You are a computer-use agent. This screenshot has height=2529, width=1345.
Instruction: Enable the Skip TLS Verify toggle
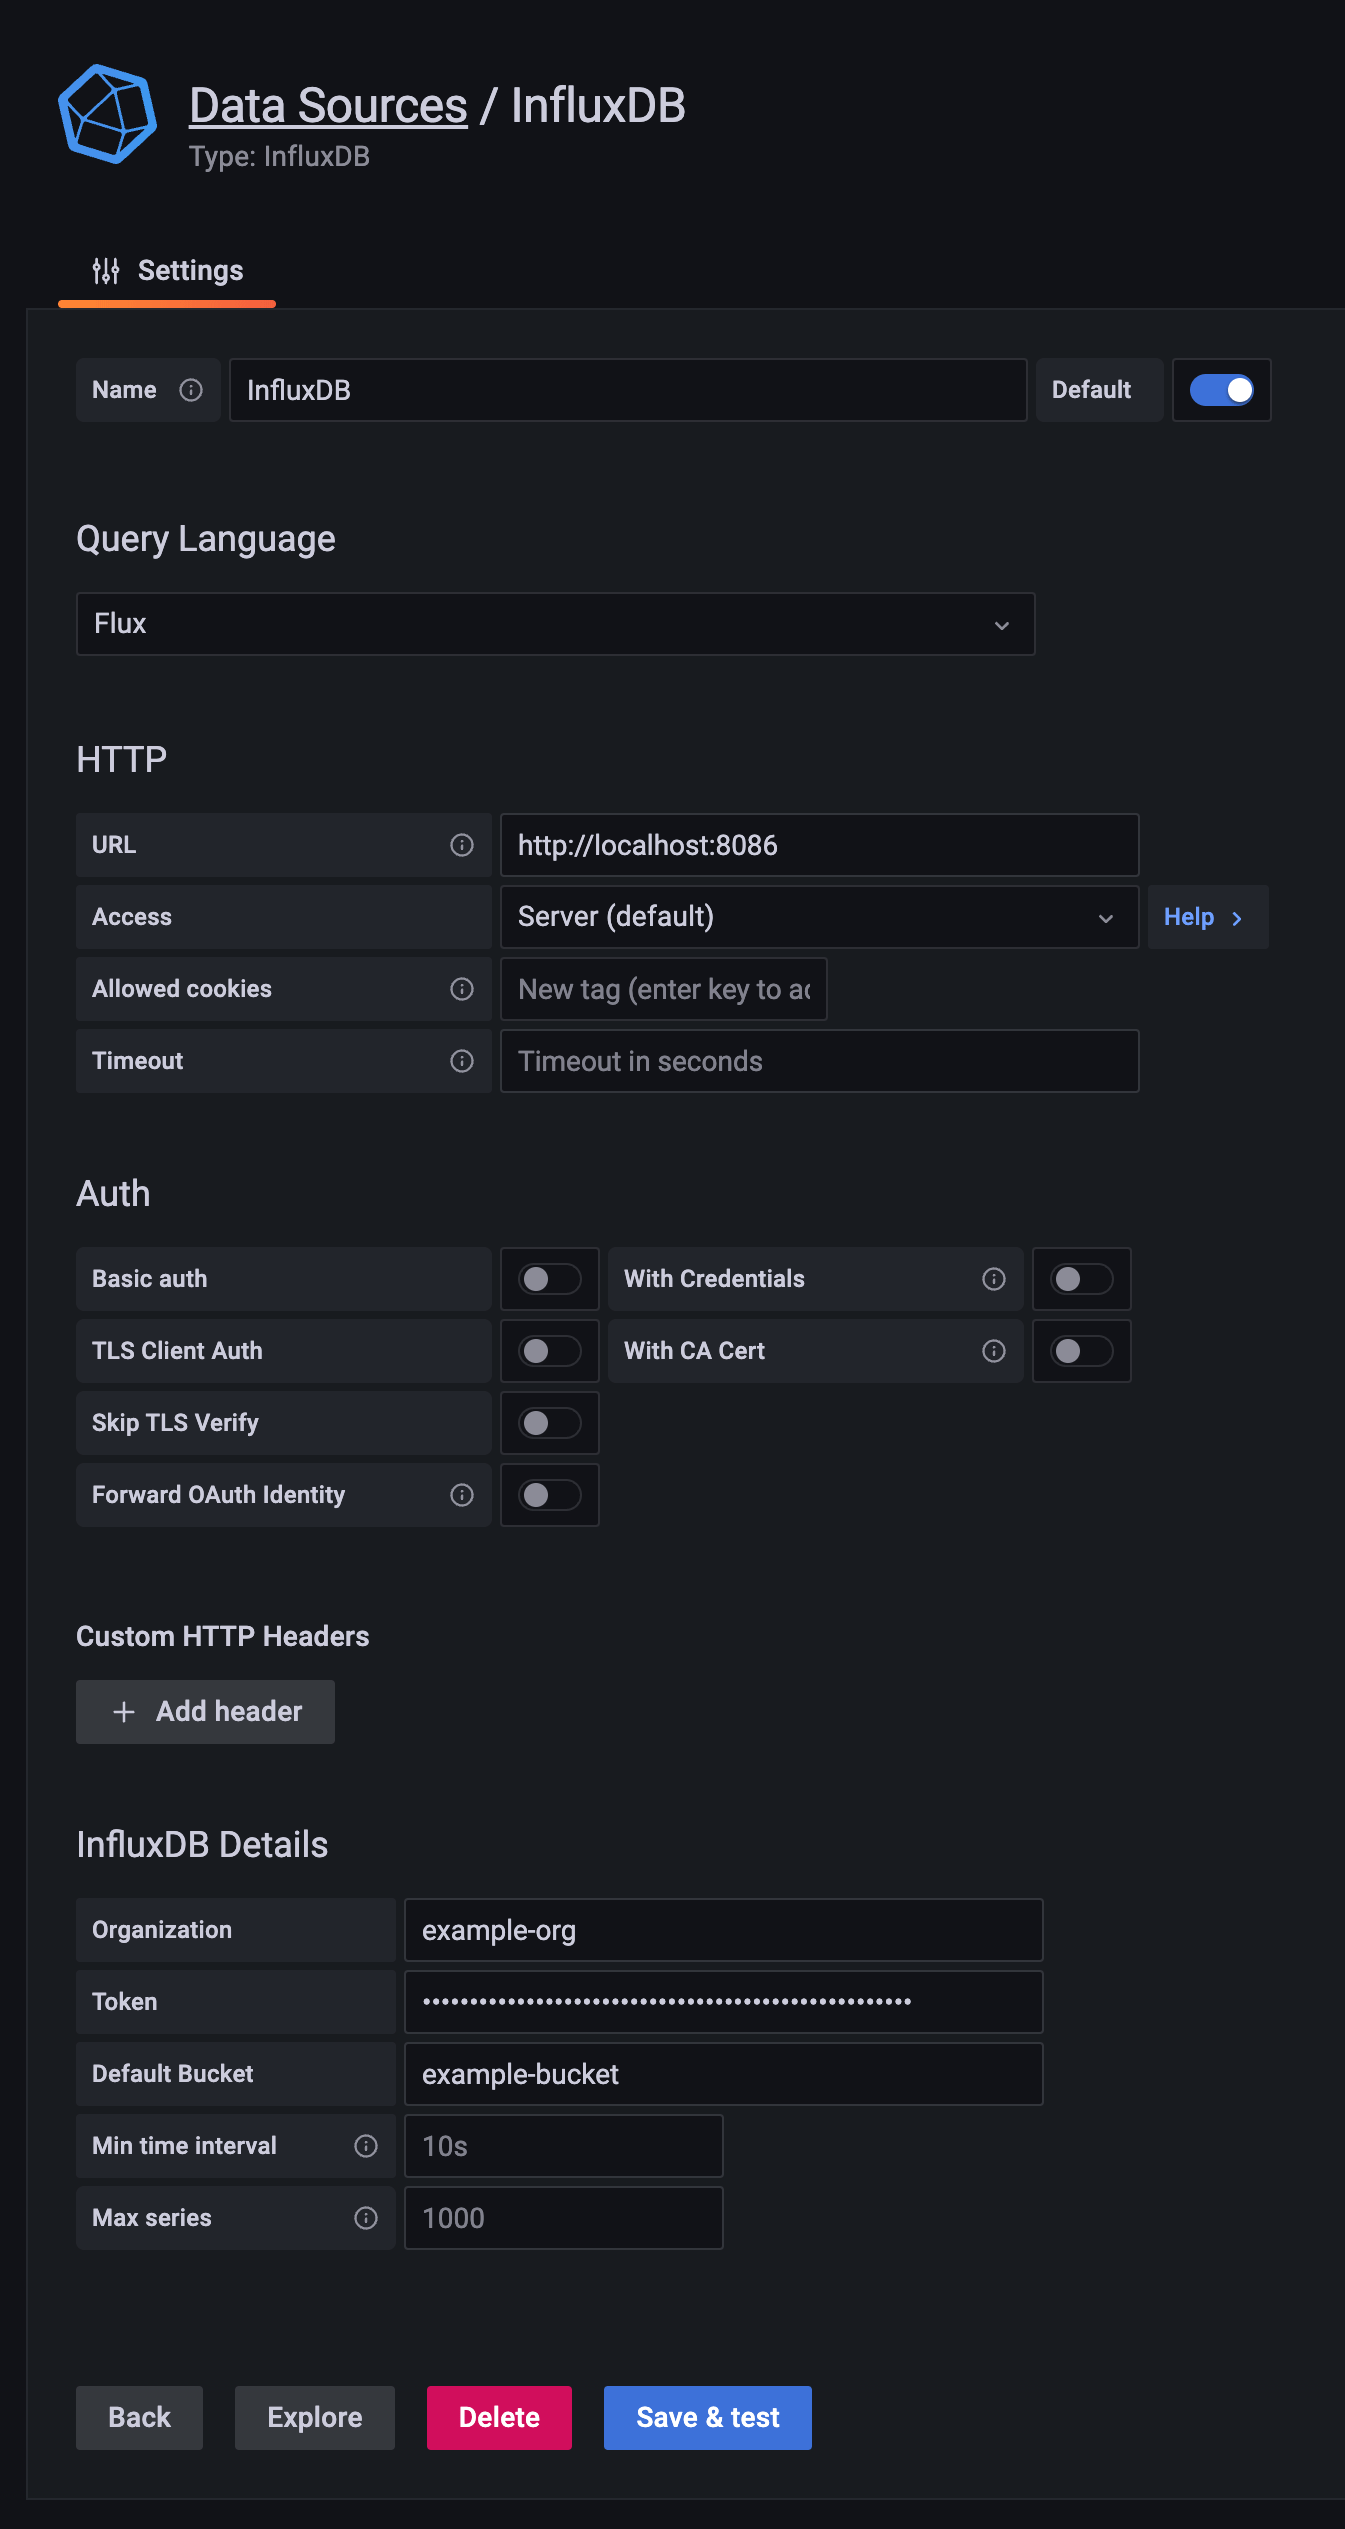pos(550,1423)
